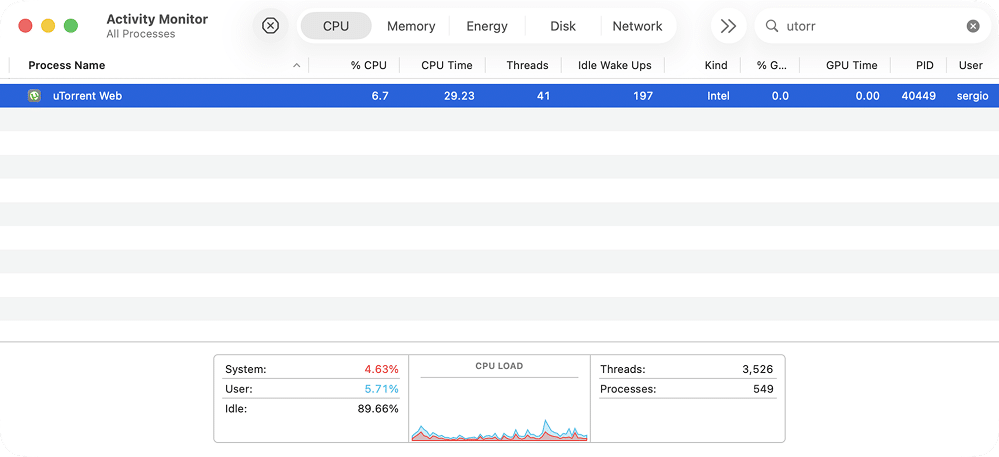Viewport: 999px width, 457px height.
Task: Minimize the window with the yellow button
Action: (48, 26)
